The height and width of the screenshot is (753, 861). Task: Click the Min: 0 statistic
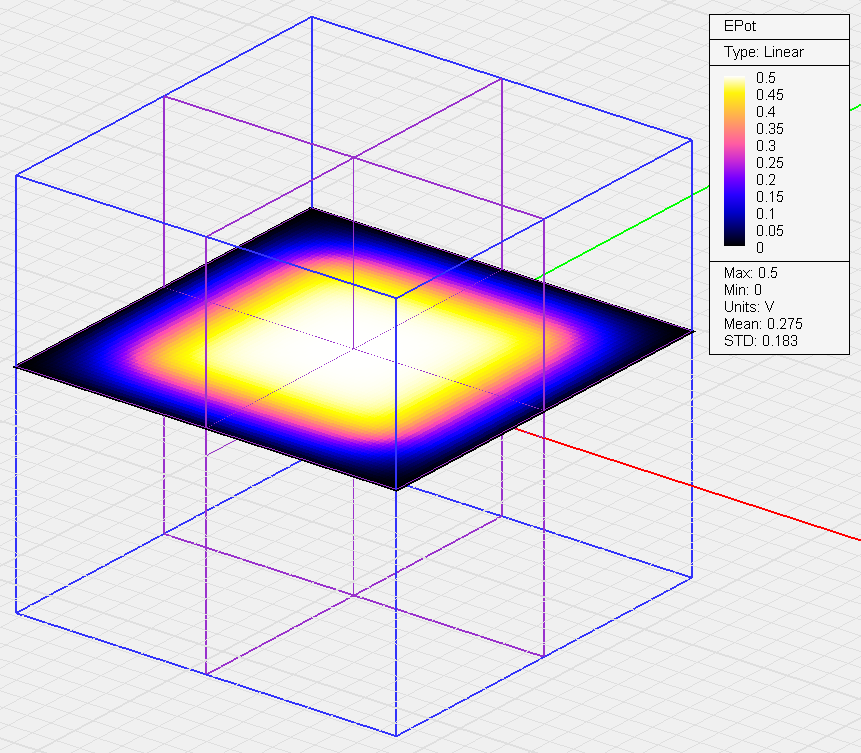[742, 290]
